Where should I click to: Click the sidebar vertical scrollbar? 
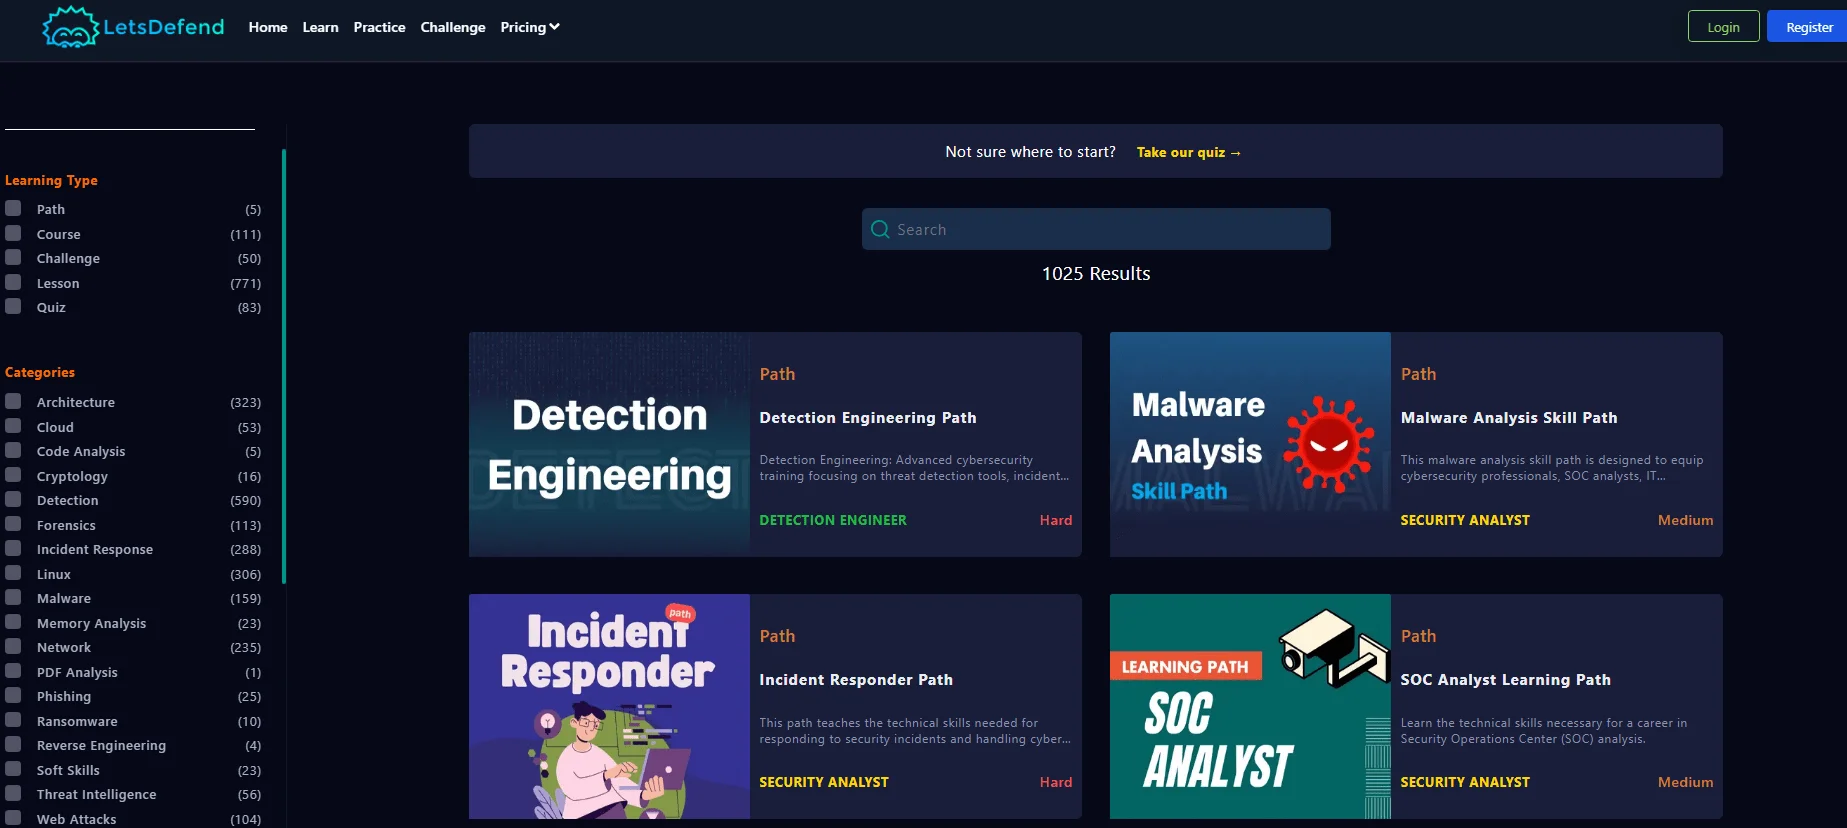(x=284, y=366)
